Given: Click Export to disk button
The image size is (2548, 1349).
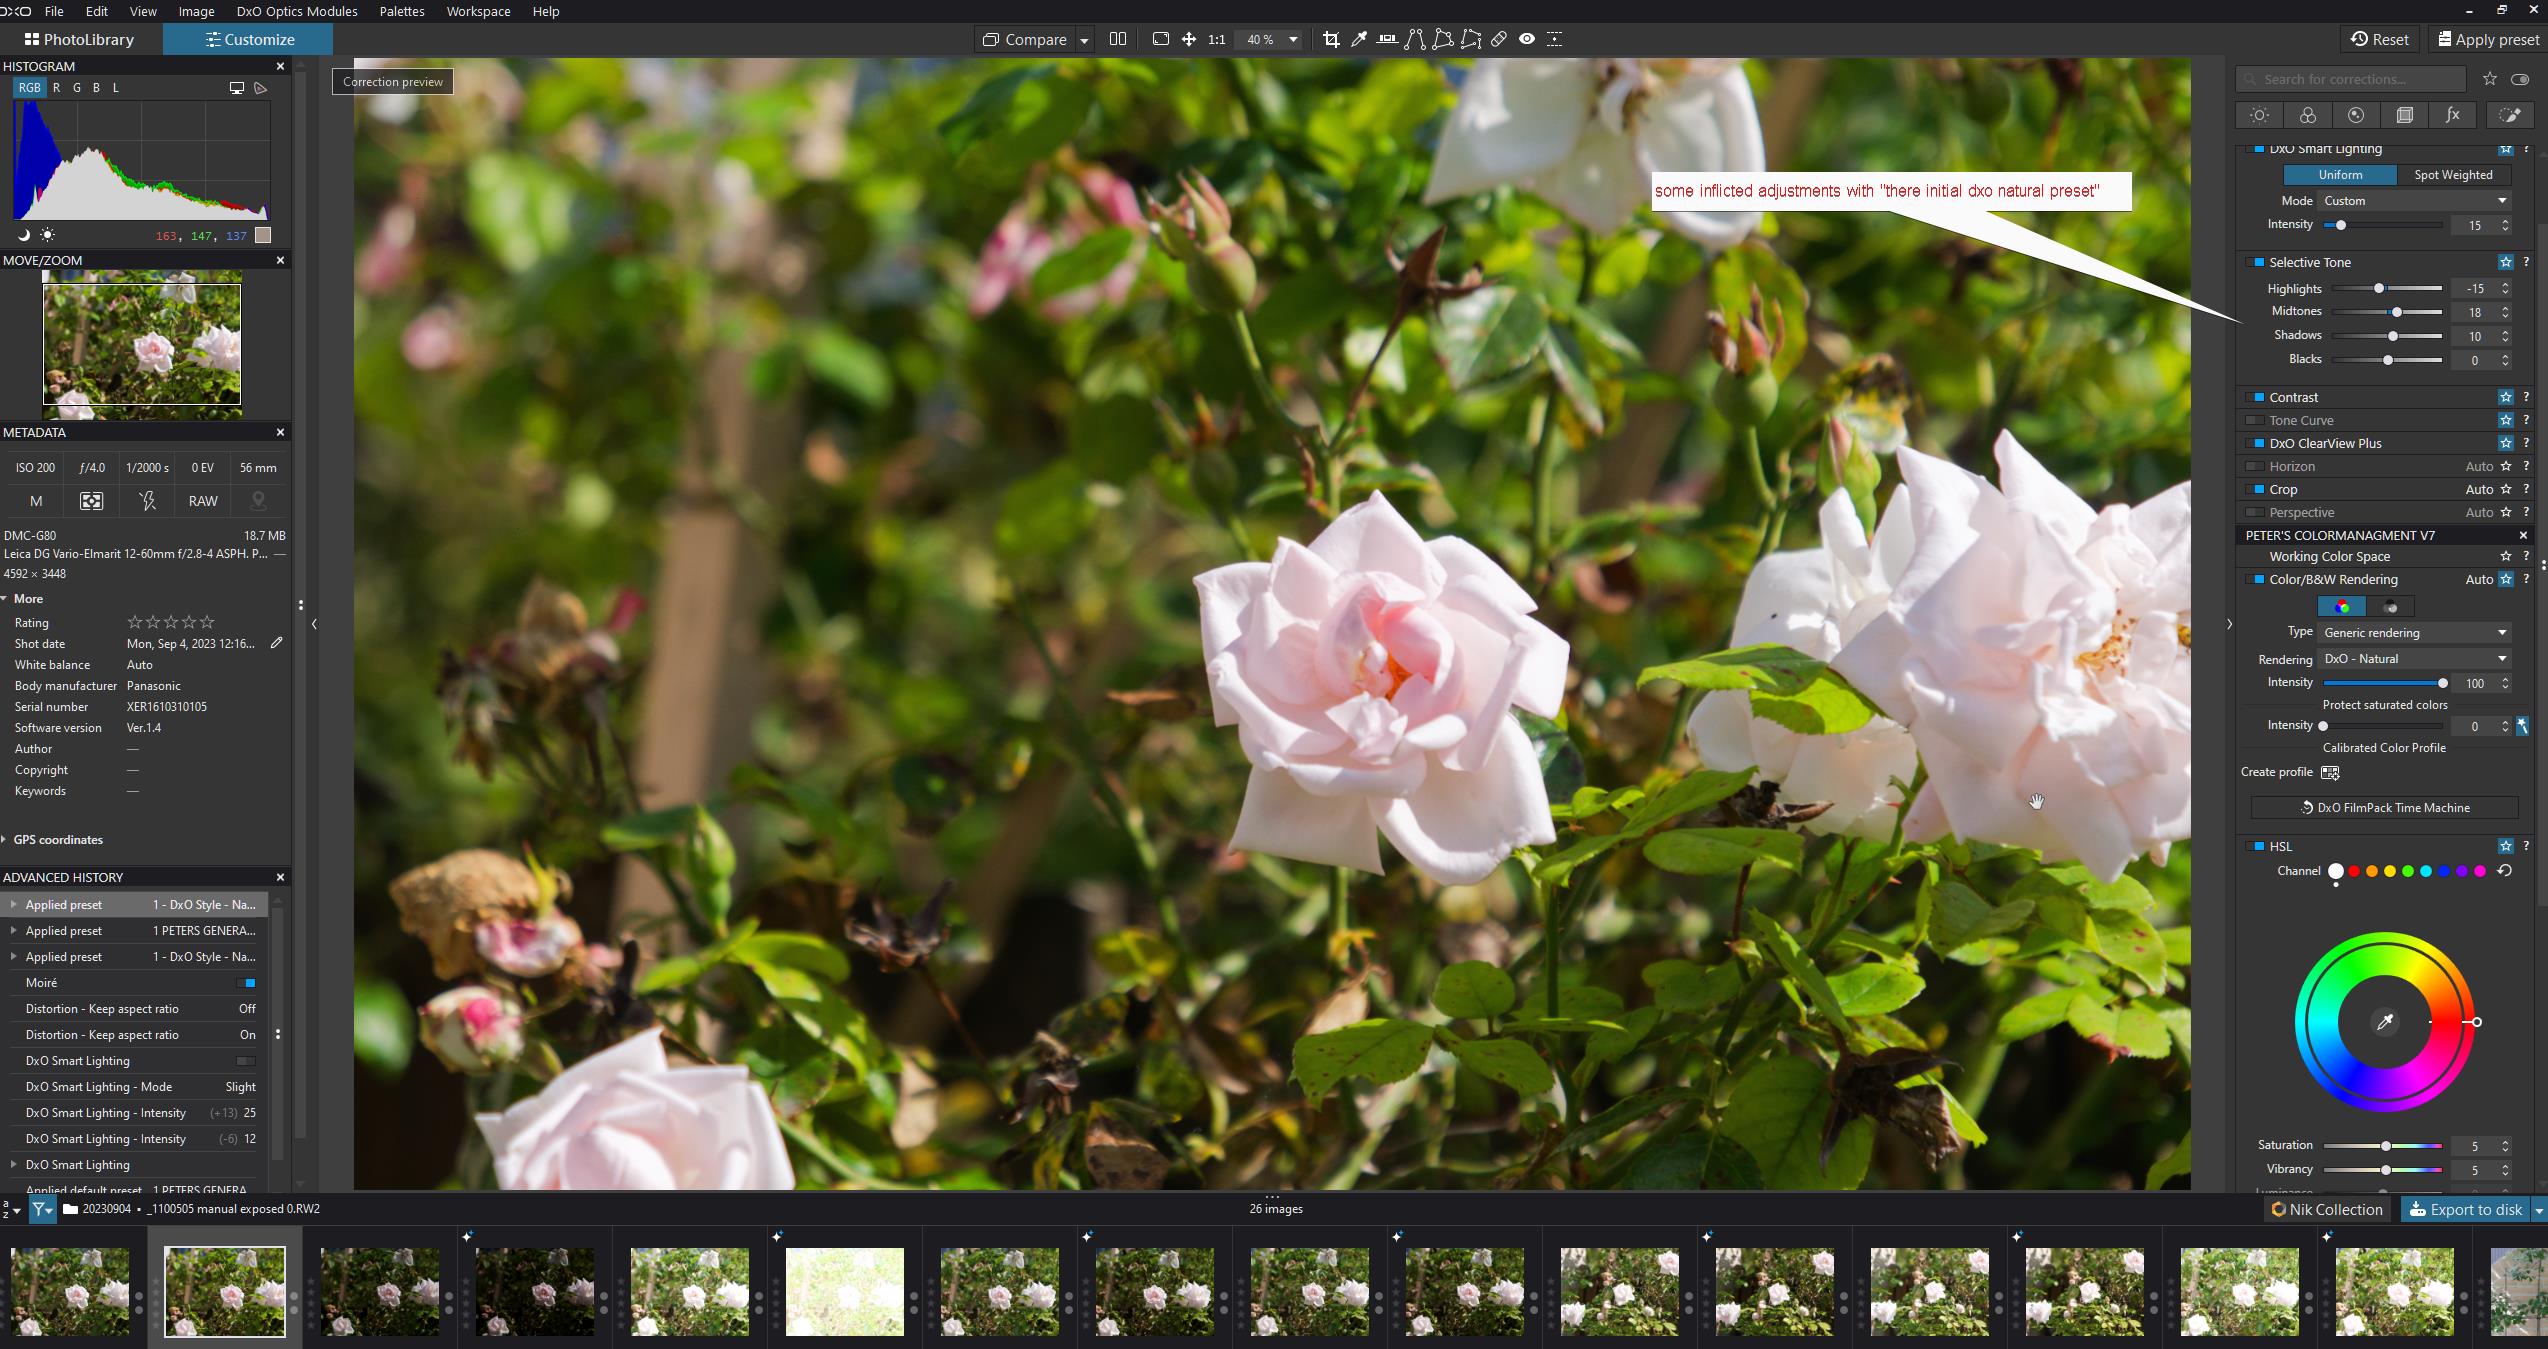Looking at the screenshot, I should (2465, 1210).
